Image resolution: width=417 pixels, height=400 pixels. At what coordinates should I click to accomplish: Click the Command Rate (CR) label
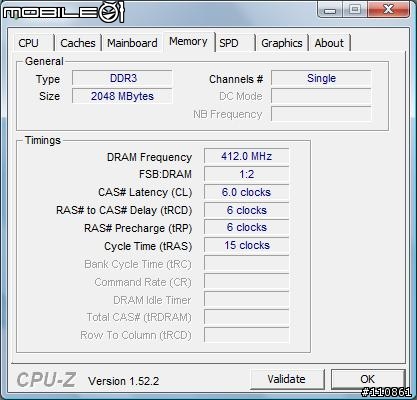[x=143, y=282]
